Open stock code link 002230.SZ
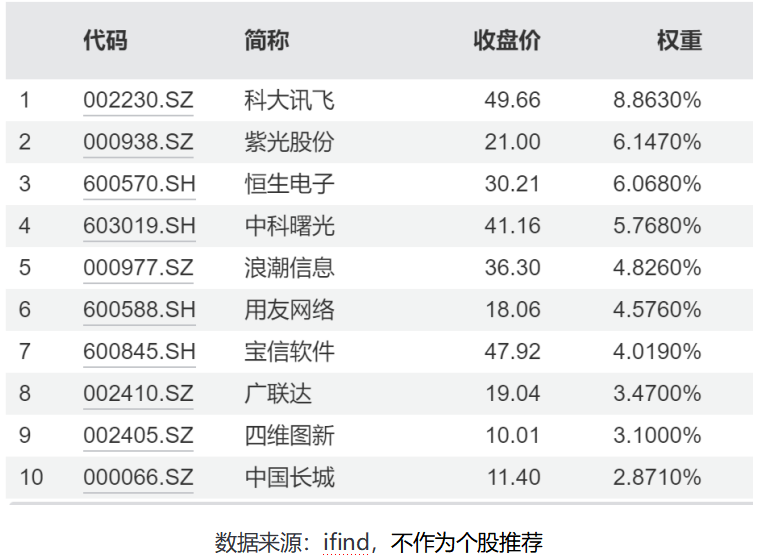The width and height of the screenshot is (761, 555). pos(138,101)
